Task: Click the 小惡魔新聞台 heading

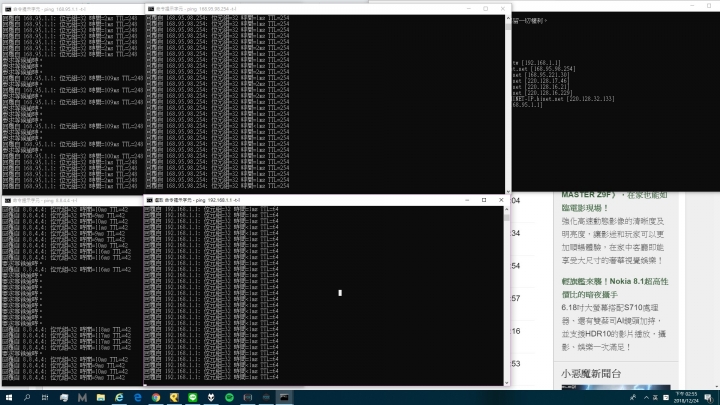Action: 591,374
